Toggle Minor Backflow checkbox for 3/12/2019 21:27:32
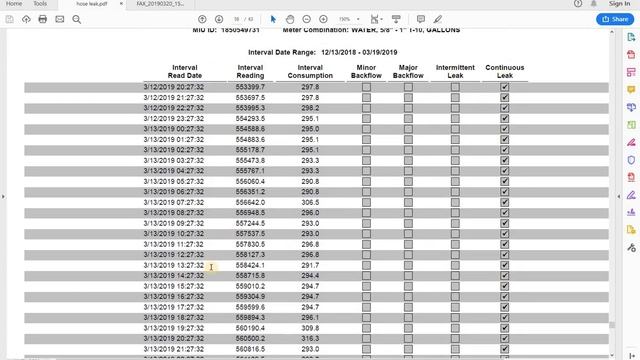Screen dimensions: 640x360 pyautogui.click(x=366, y=98)
